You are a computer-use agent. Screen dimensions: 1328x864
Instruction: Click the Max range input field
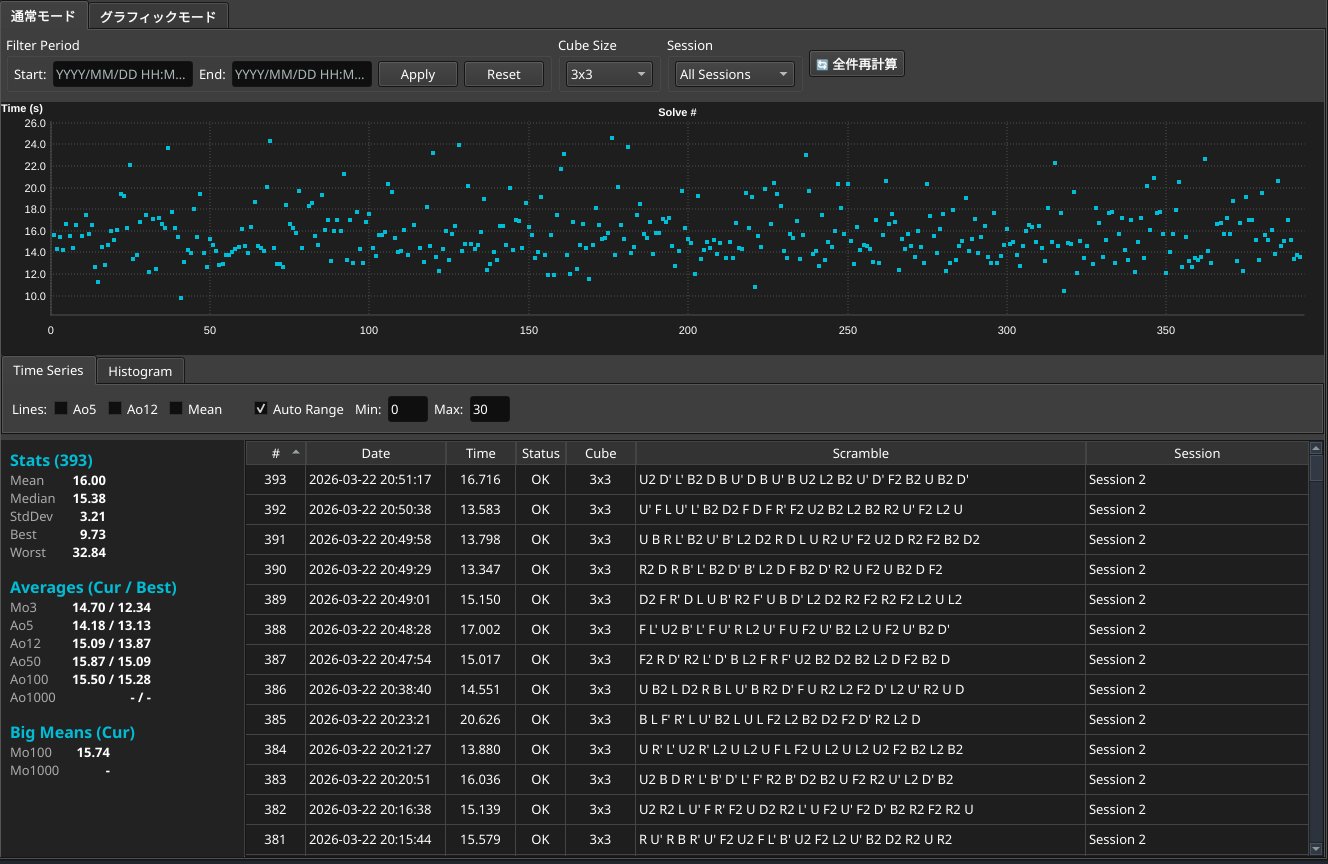pos(489,409)
